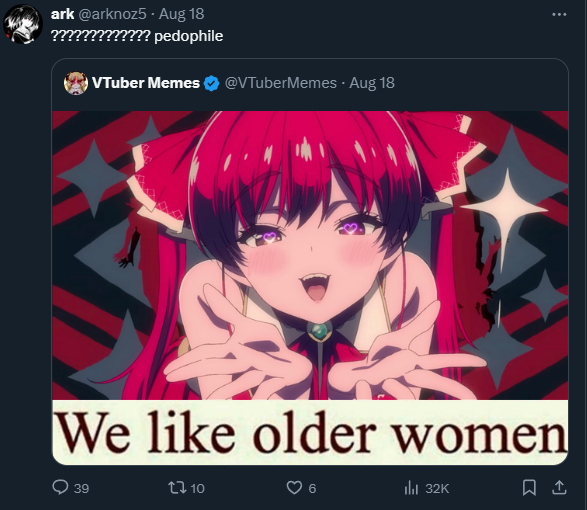Click the tweet text ending in pedophile
The image size is (587, 510).
click(137, 36)
